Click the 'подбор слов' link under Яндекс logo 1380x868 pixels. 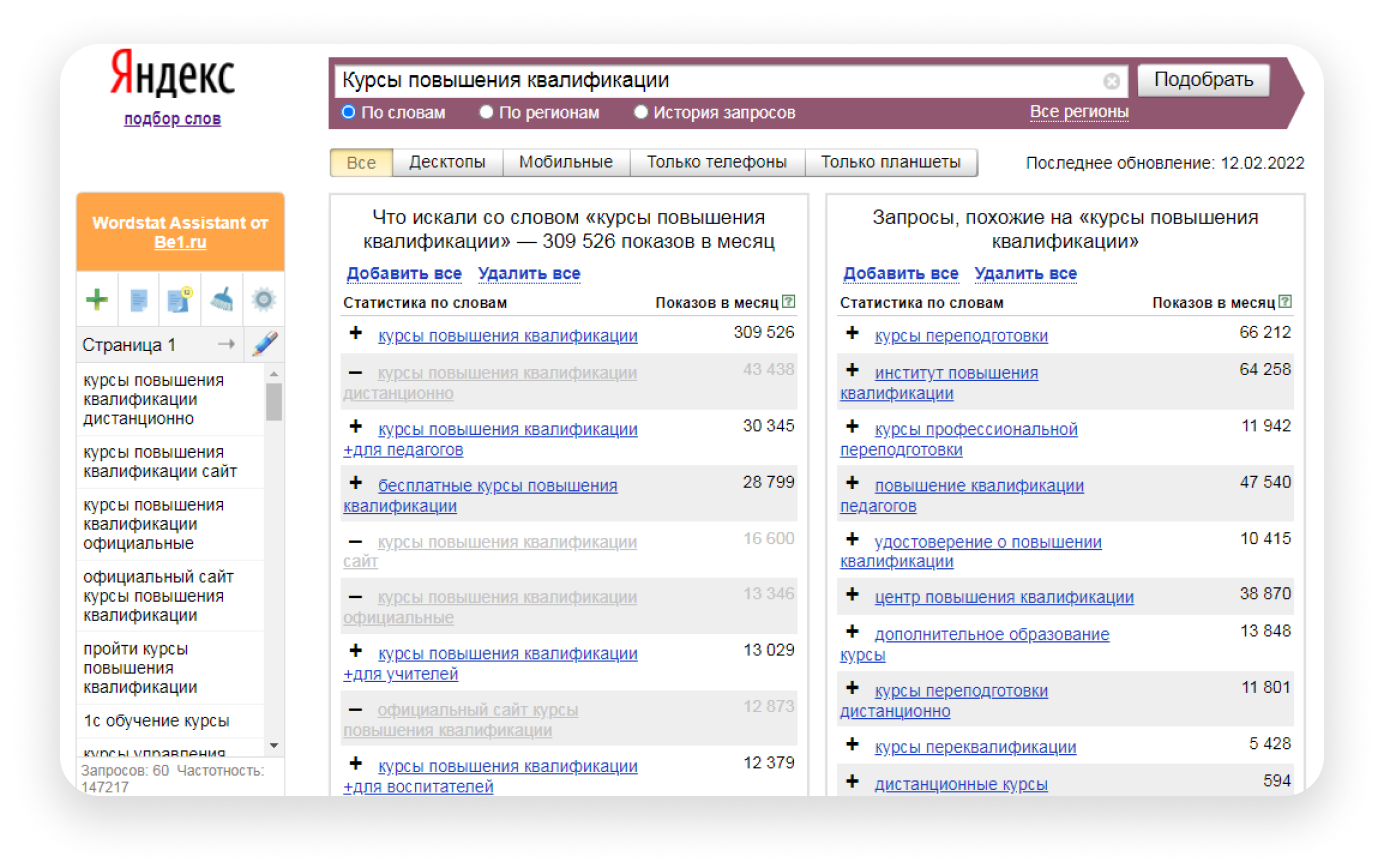[172, 119]
